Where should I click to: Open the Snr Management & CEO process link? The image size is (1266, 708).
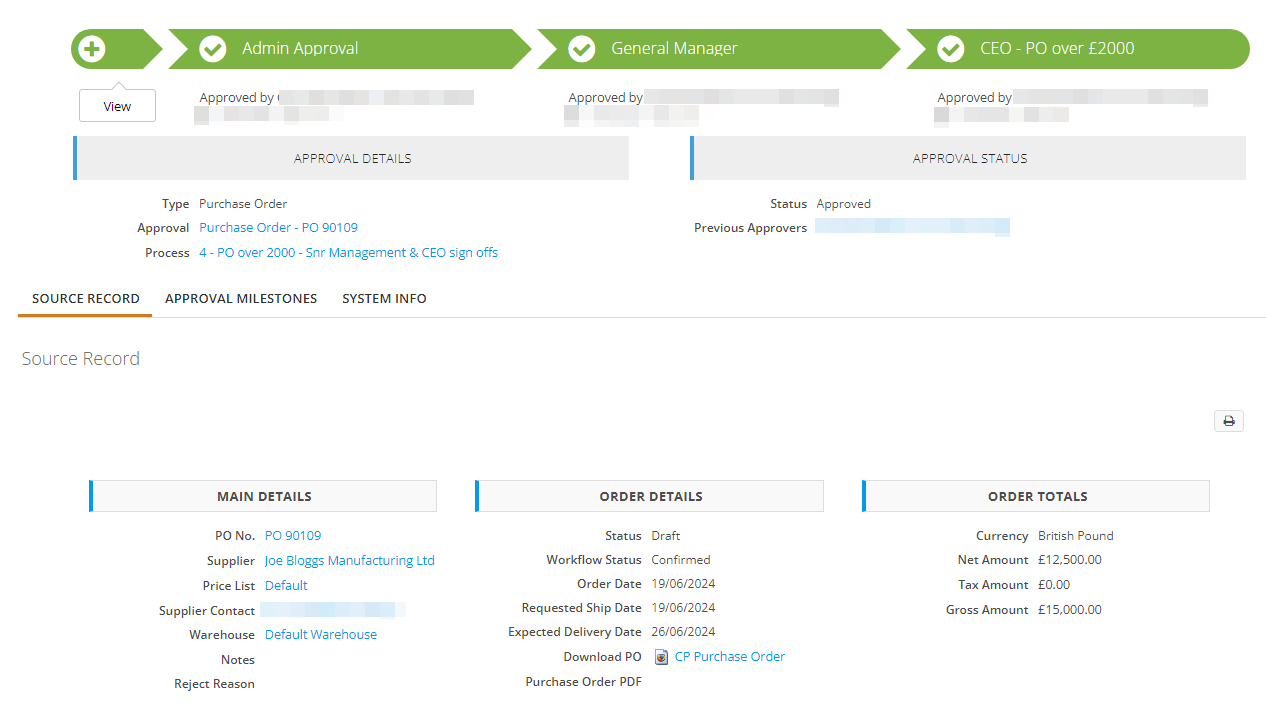point(348,253)
